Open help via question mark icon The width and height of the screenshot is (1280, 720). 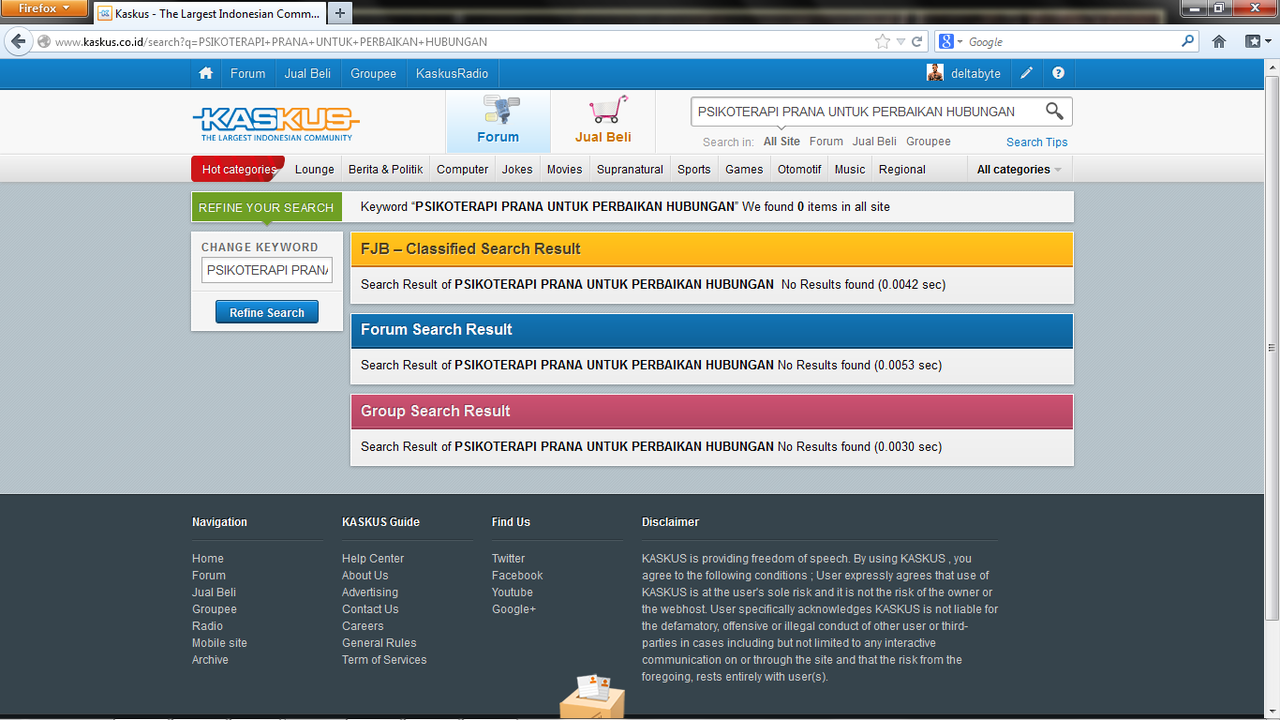1058,73
